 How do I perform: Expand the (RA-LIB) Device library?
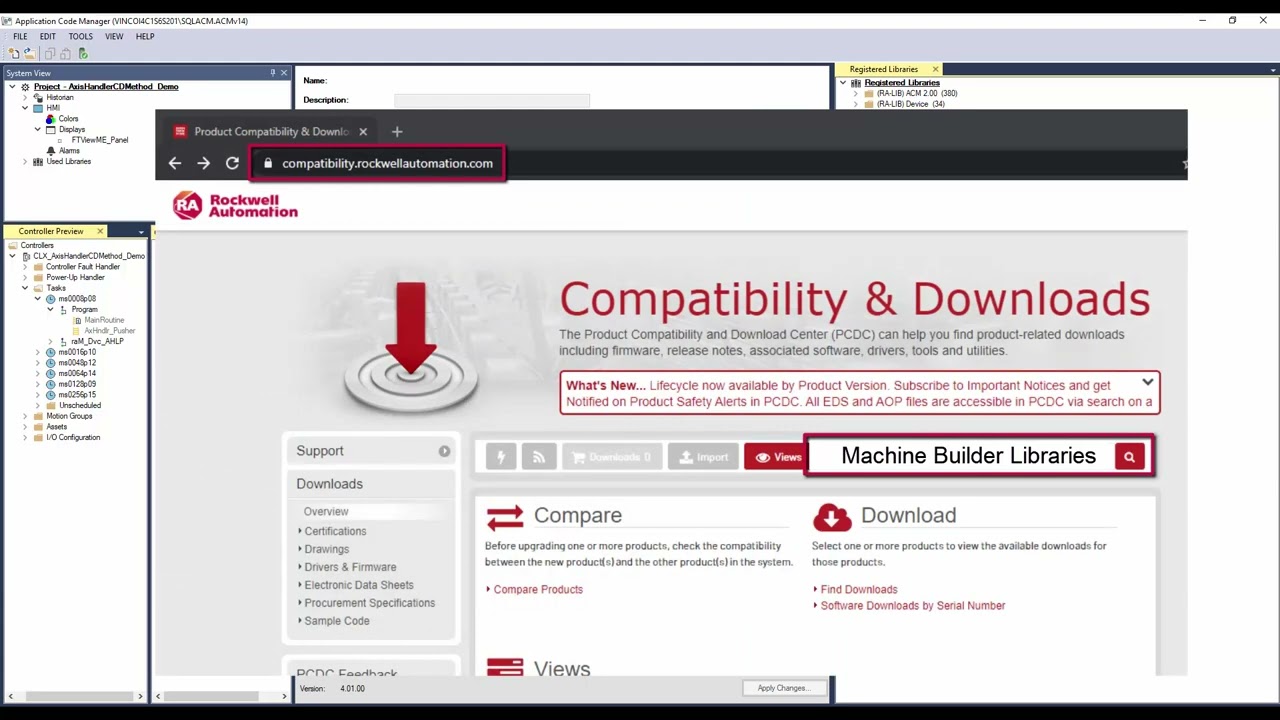pyautogui.click(x=856, y=104)
